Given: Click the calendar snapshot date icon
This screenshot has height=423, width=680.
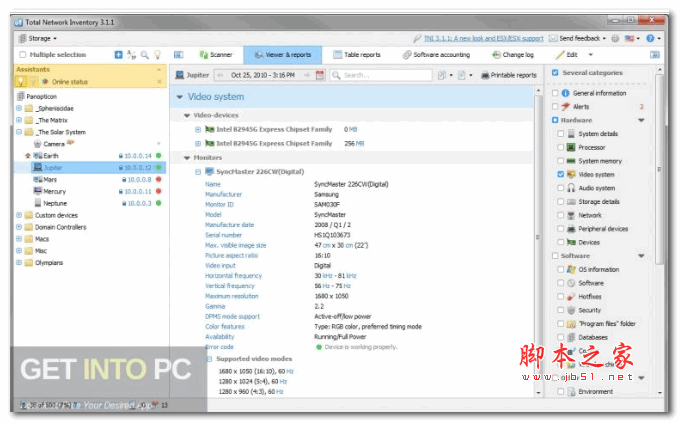Looking at the screenshot, I should (x=320, y=75).
